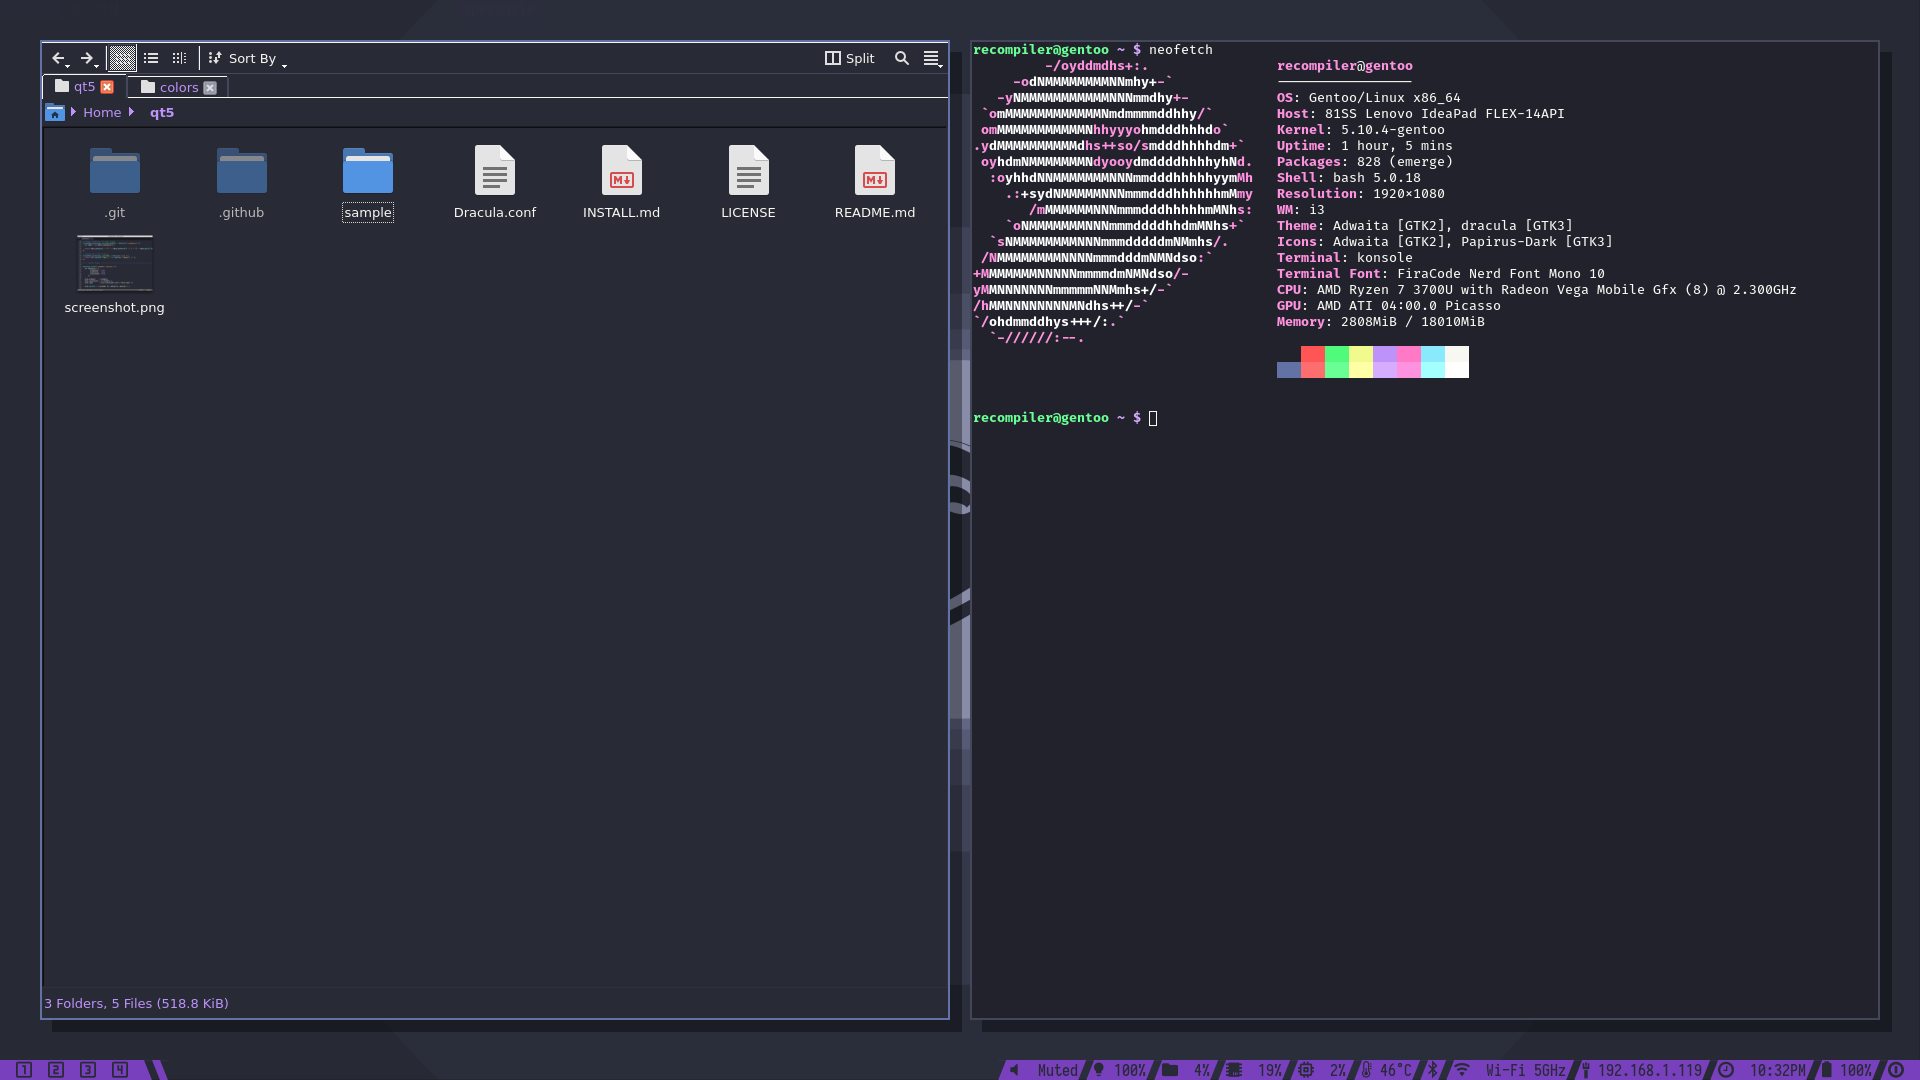Viewport: 1920px width, 1080px height.
Task: Select the README.md markdown file
Action: tap(875, 182)
